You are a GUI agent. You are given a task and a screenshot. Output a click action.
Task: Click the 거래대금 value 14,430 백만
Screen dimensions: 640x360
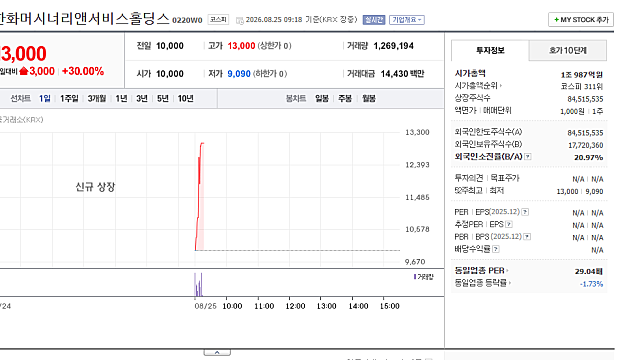coord(402,74)
